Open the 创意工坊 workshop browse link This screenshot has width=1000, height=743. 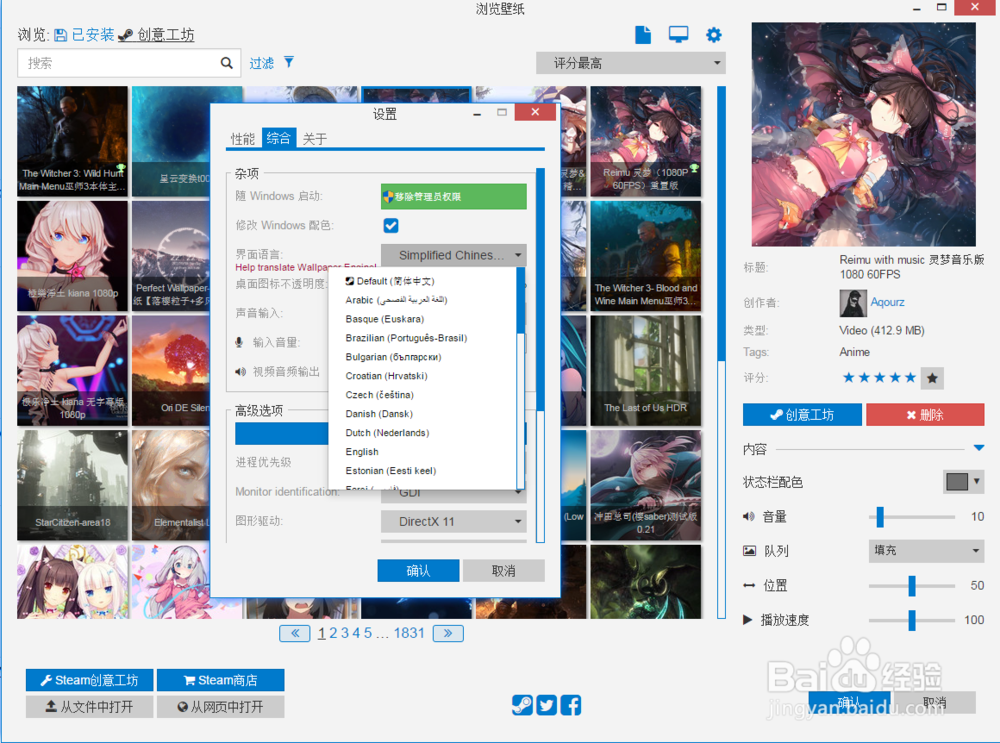[x=157, y=35]
